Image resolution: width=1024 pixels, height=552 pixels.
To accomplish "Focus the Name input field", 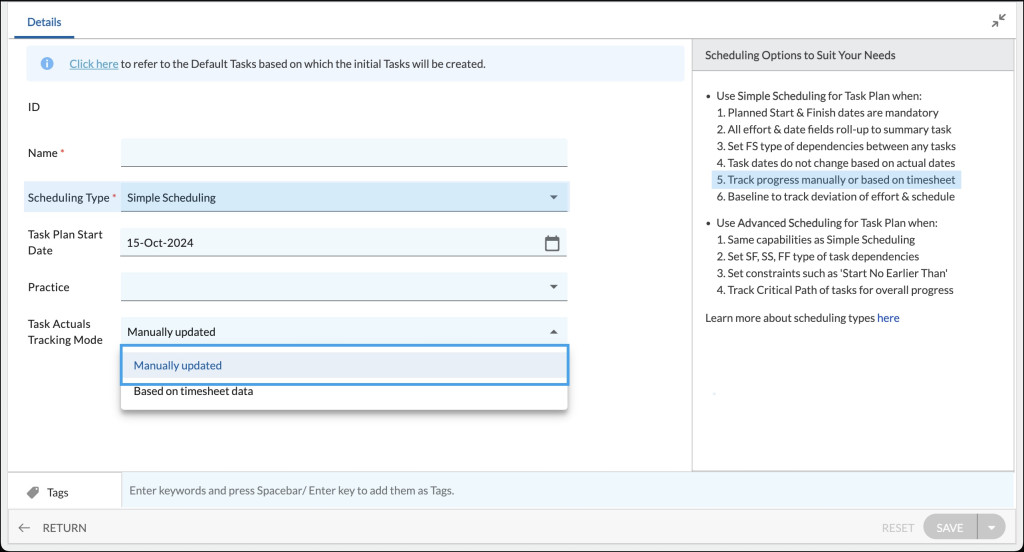I will [344, 152].
